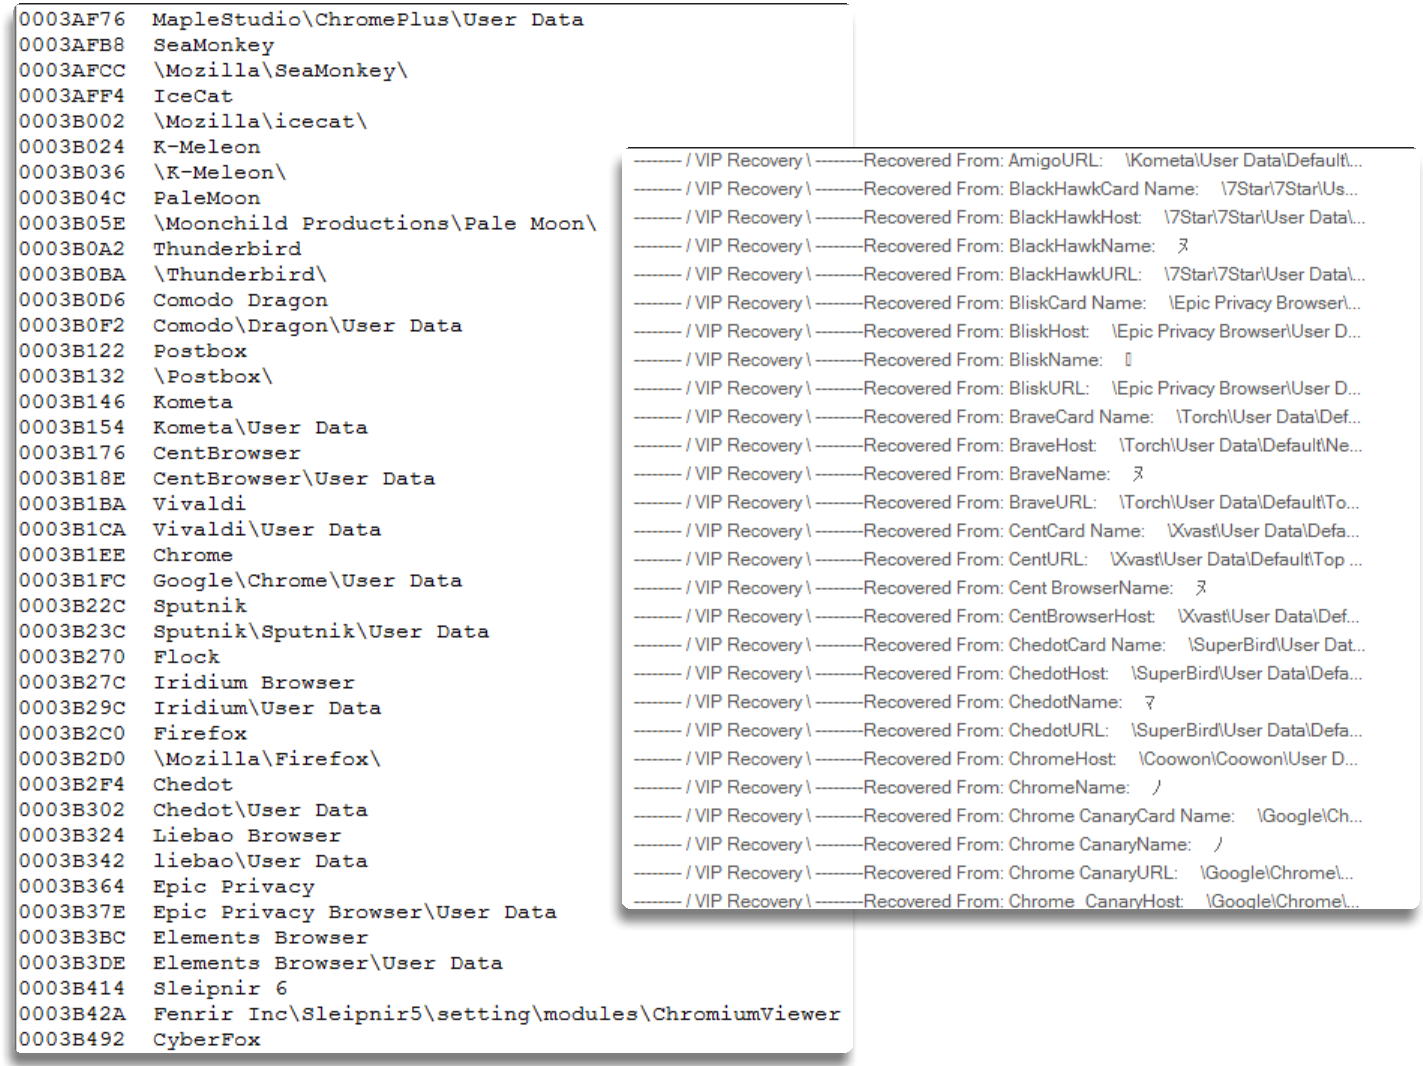Click the Sleipnir 6 string line
The image size is (1423, 1066).
220,988
